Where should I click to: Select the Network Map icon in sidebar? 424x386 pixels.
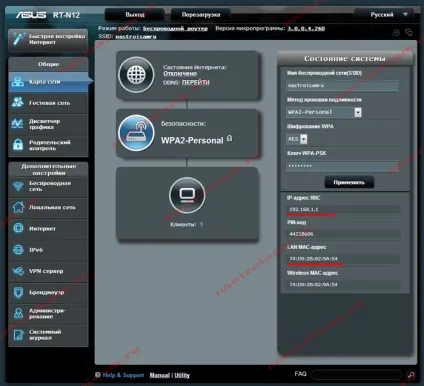coord(18,82)
